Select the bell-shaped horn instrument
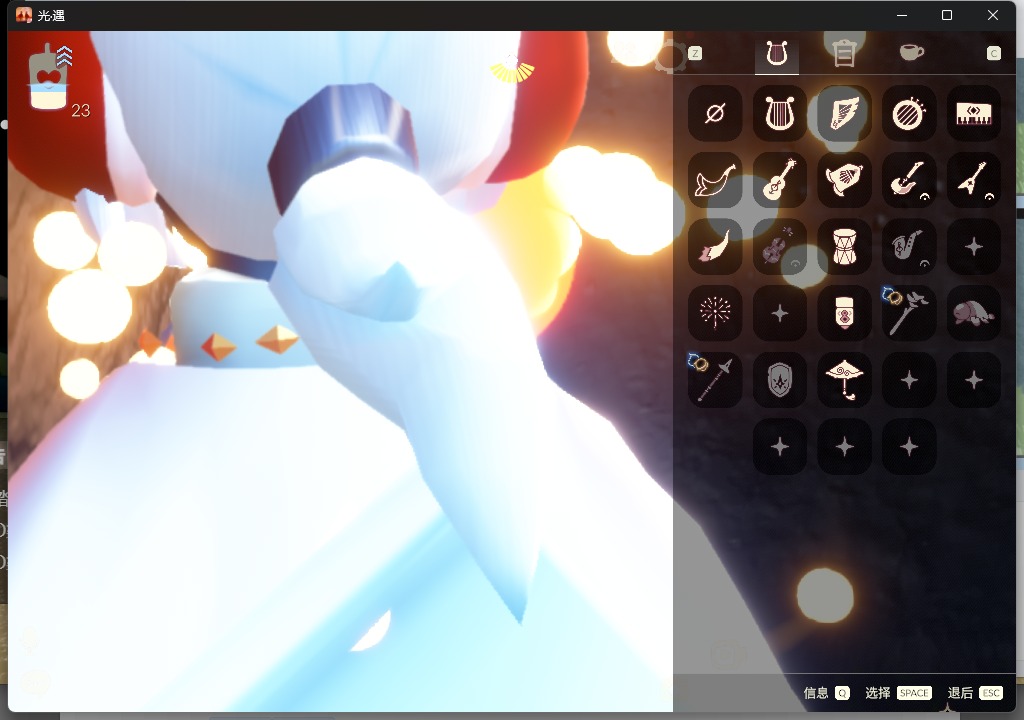The height and width of the screenshot is (720, 1024). point(844,180)
